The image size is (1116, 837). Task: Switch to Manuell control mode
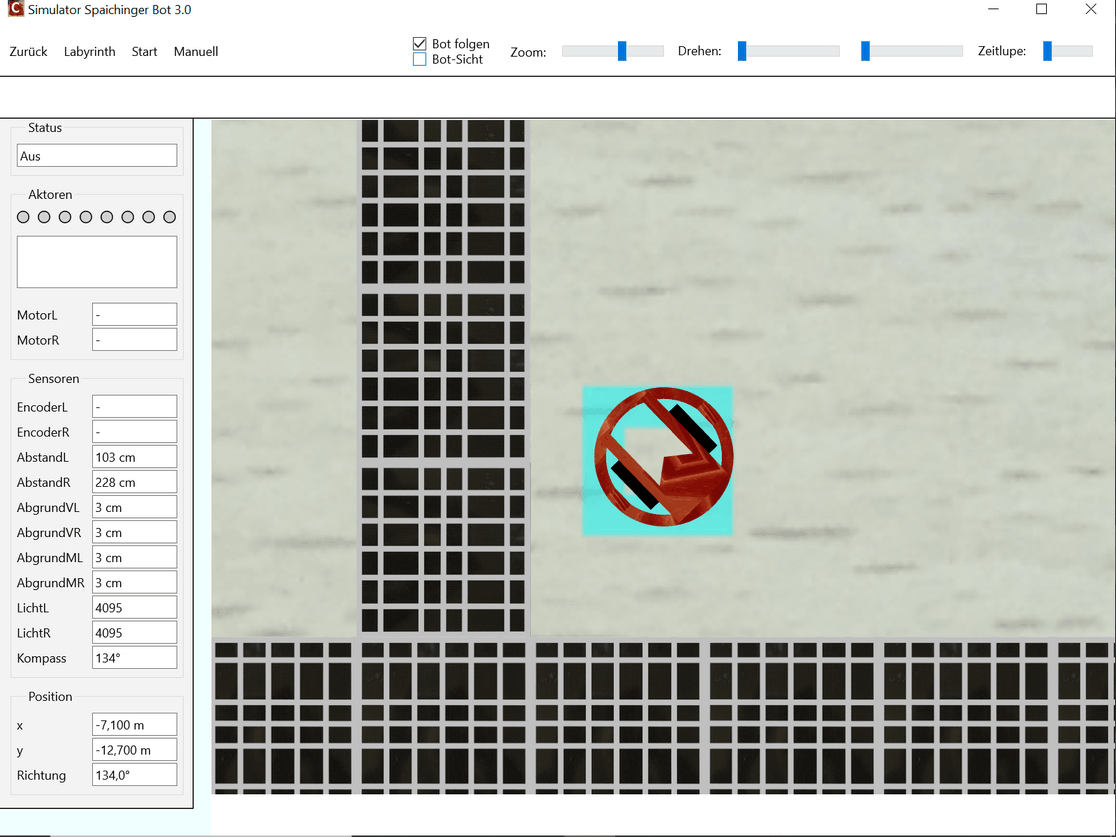[196, 52]
